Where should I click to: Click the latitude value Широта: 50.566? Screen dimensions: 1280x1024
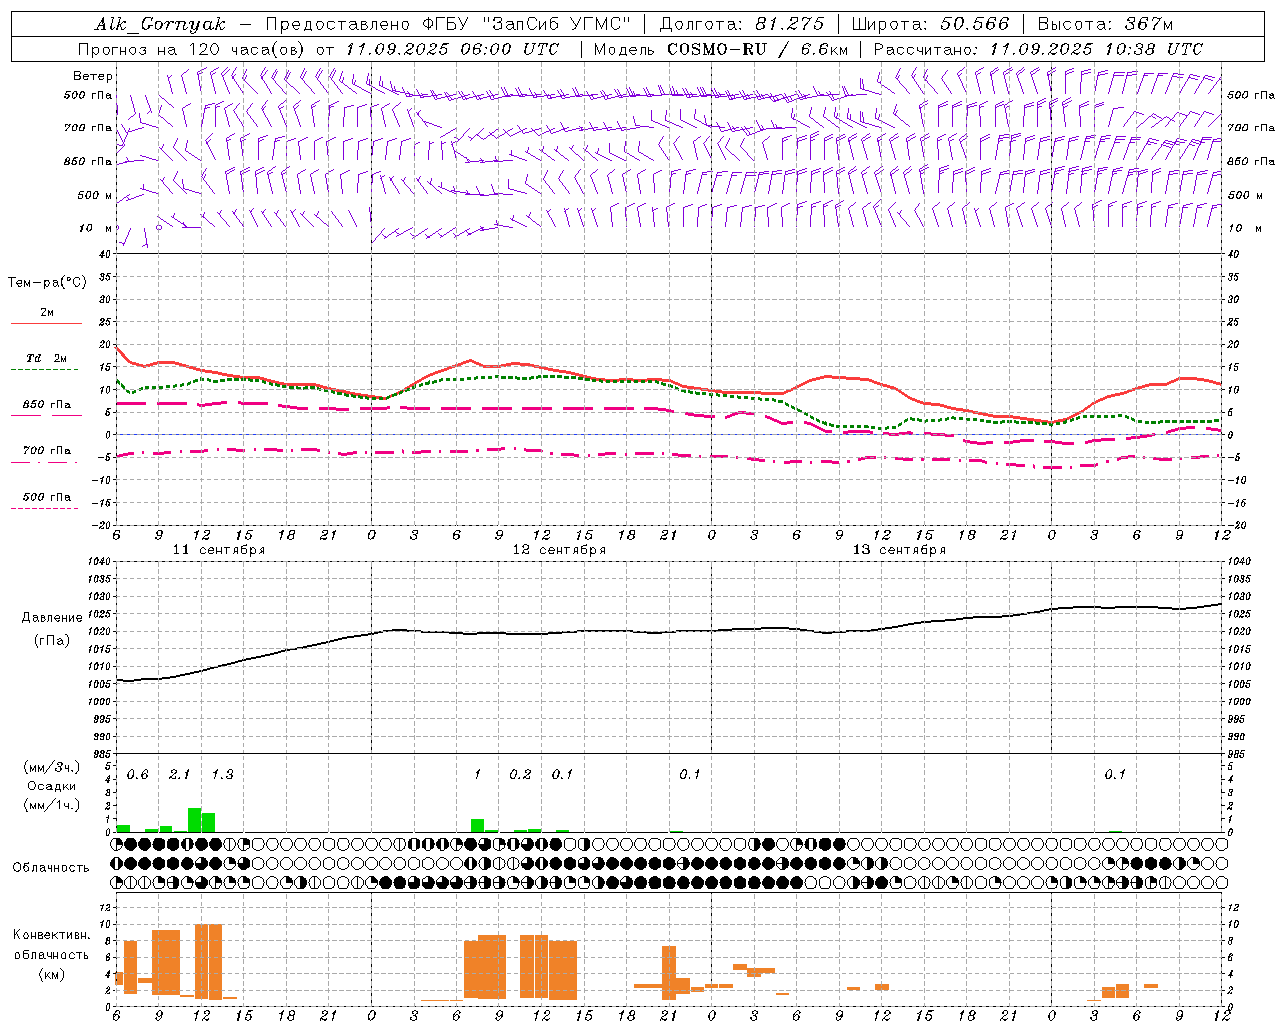930,24
